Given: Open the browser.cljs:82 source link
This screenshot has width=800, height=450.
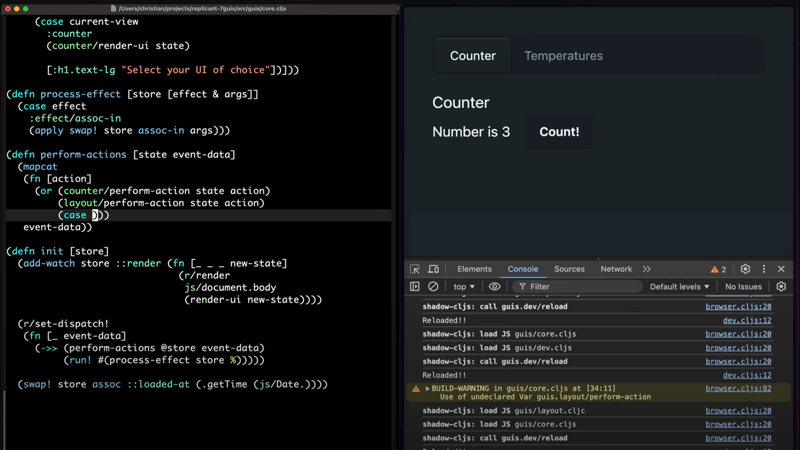Looking at the screenshot, I should 738,389.
